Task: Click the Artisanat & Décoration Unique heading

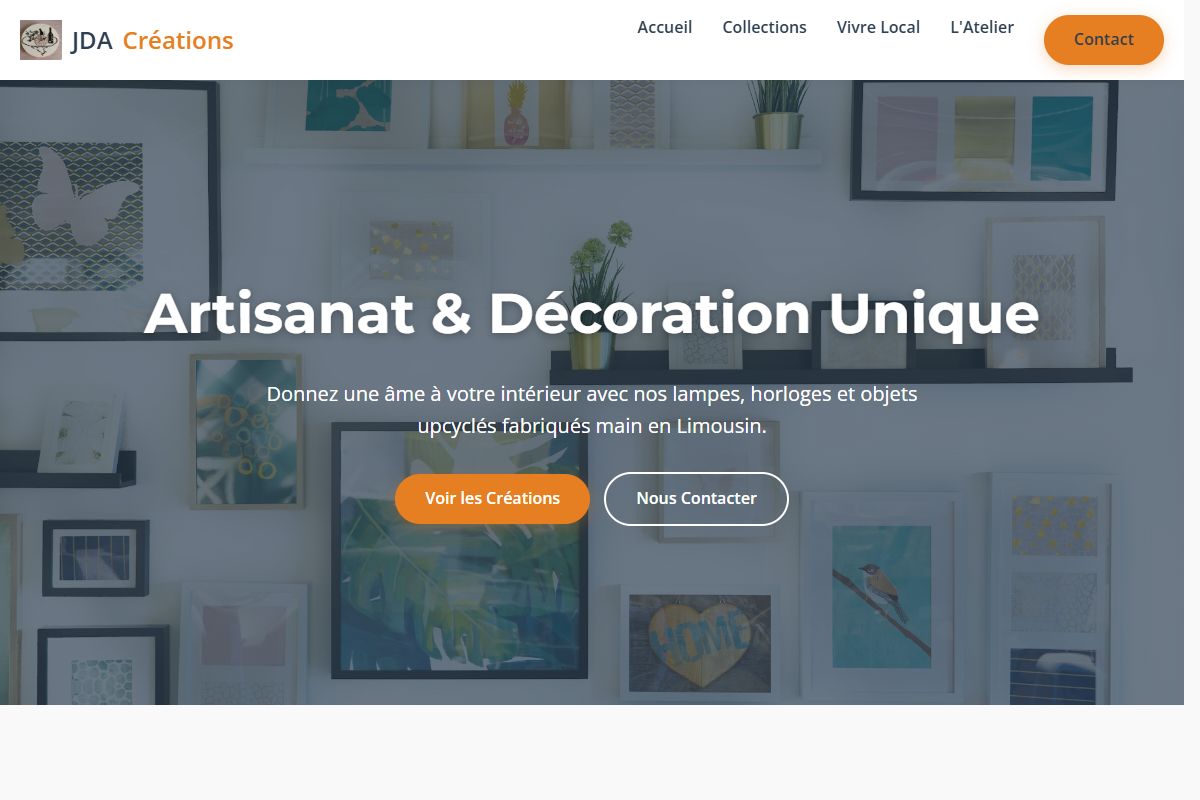Action: click(x=592, y=313)
